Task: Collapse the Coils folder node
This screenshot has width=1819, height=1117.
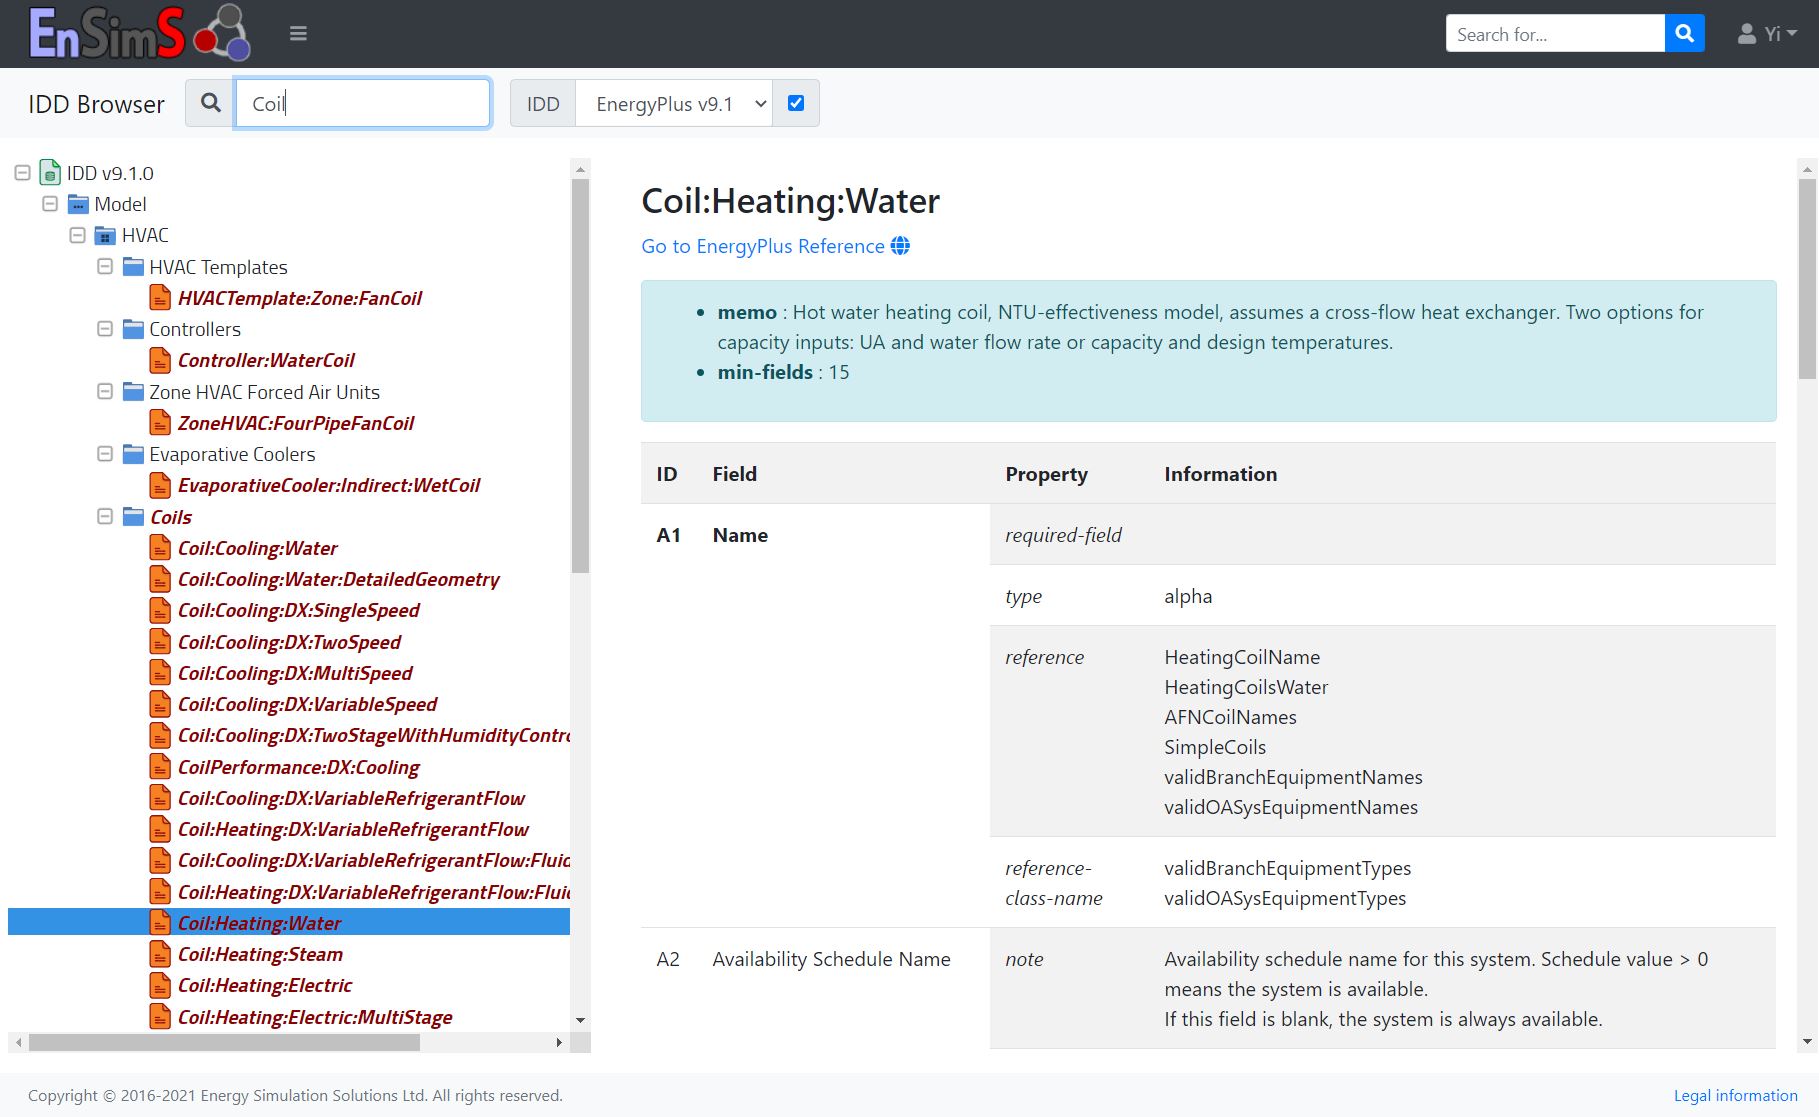Action: point(105,517)
